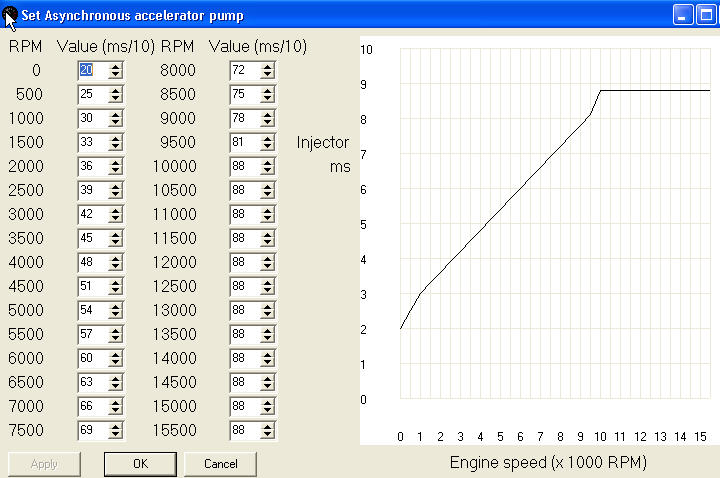Click the Cancel button
This screenshot has height=478, width=720.
pyautogui.click(x=220, y=464)
